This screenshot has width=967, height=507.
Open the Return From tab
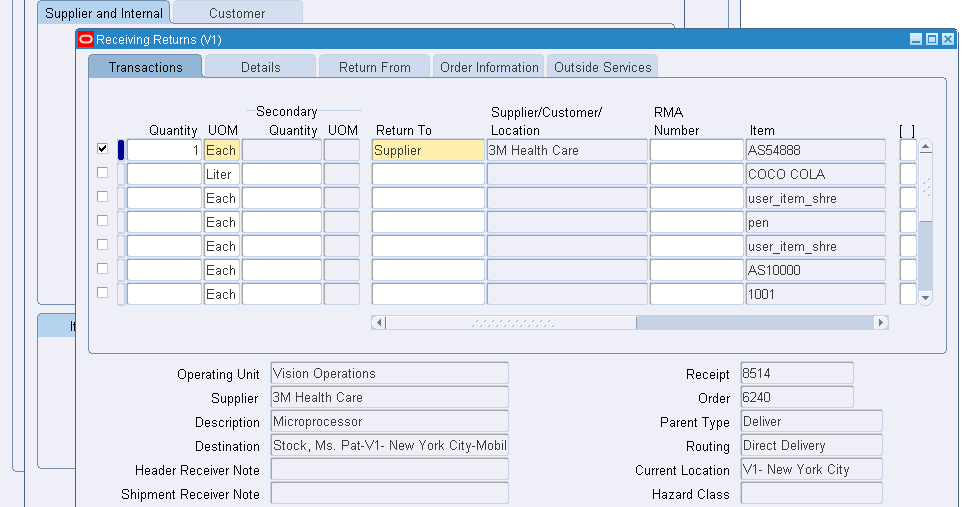click(x=374, y=67)
